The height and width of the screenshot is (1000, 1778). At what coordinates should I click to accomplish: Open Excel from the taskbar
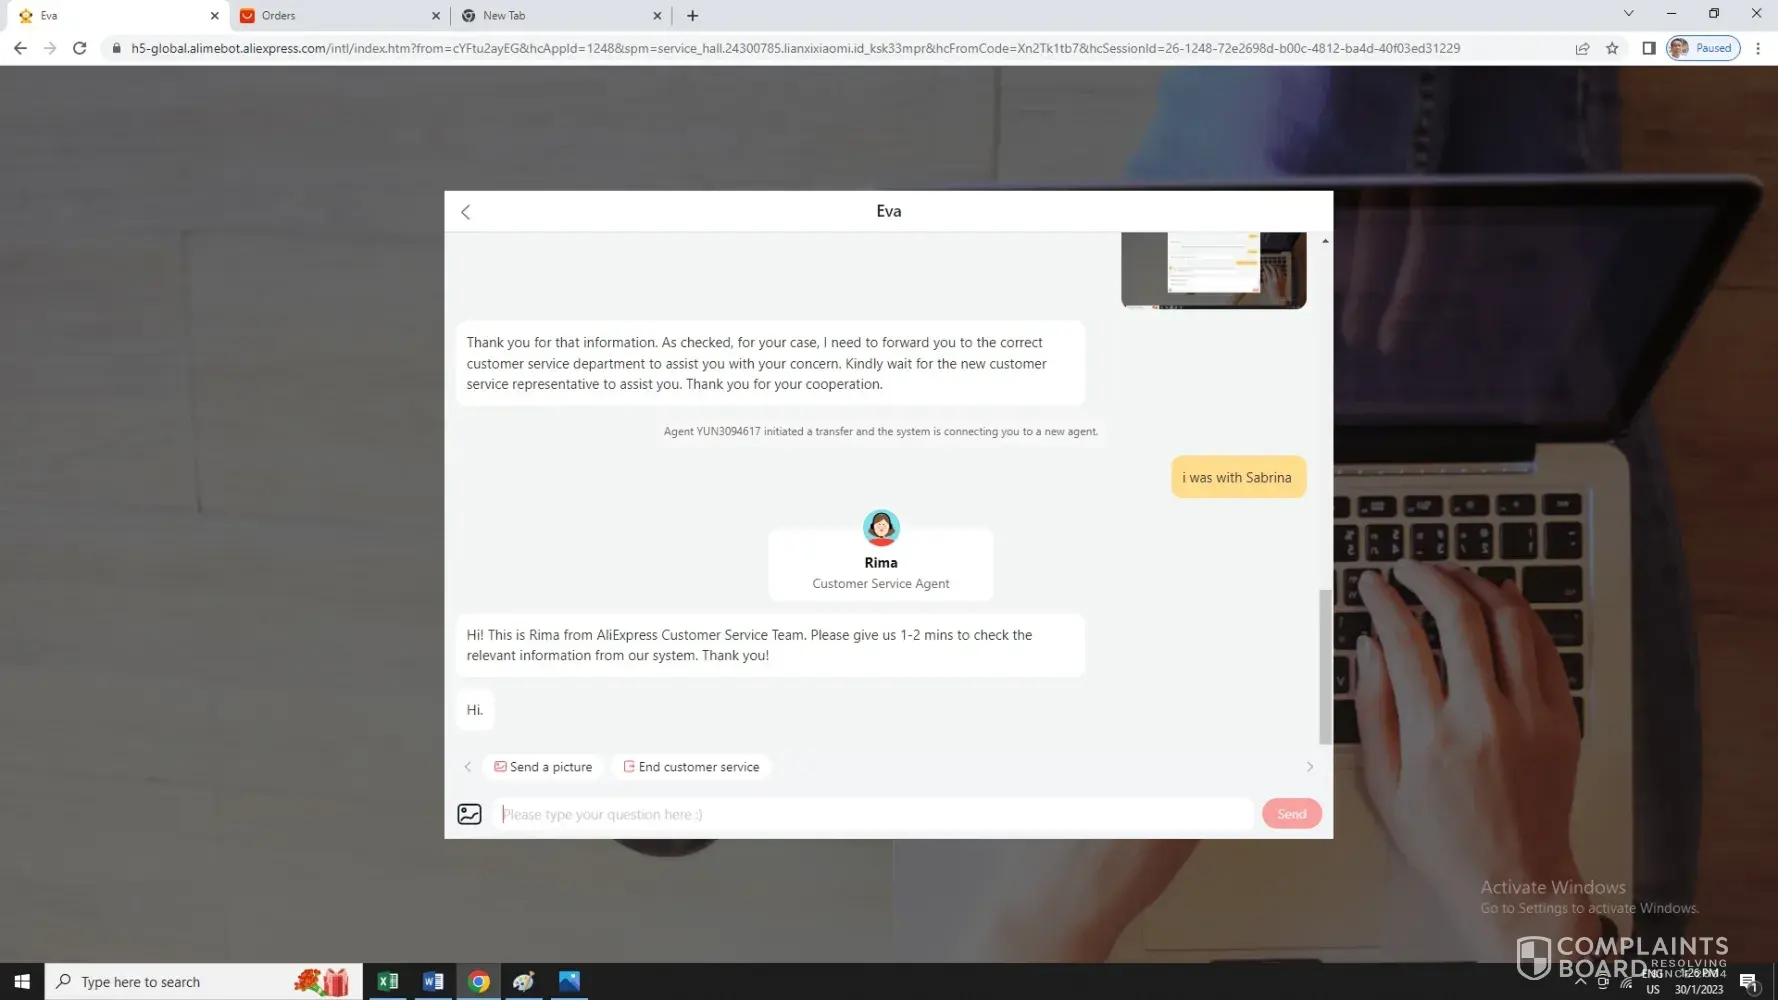388,982
